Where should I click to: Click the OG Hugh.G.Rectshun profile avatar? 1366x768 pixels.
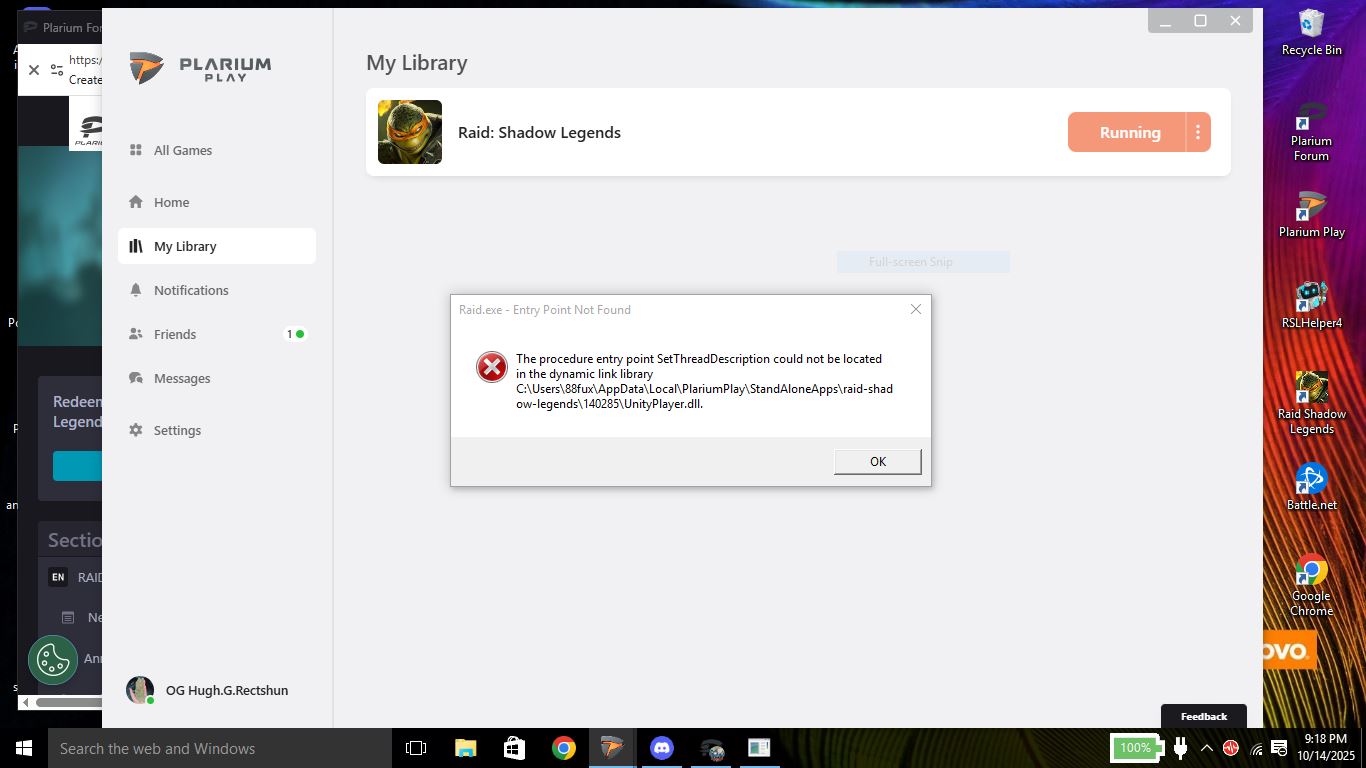140,690
